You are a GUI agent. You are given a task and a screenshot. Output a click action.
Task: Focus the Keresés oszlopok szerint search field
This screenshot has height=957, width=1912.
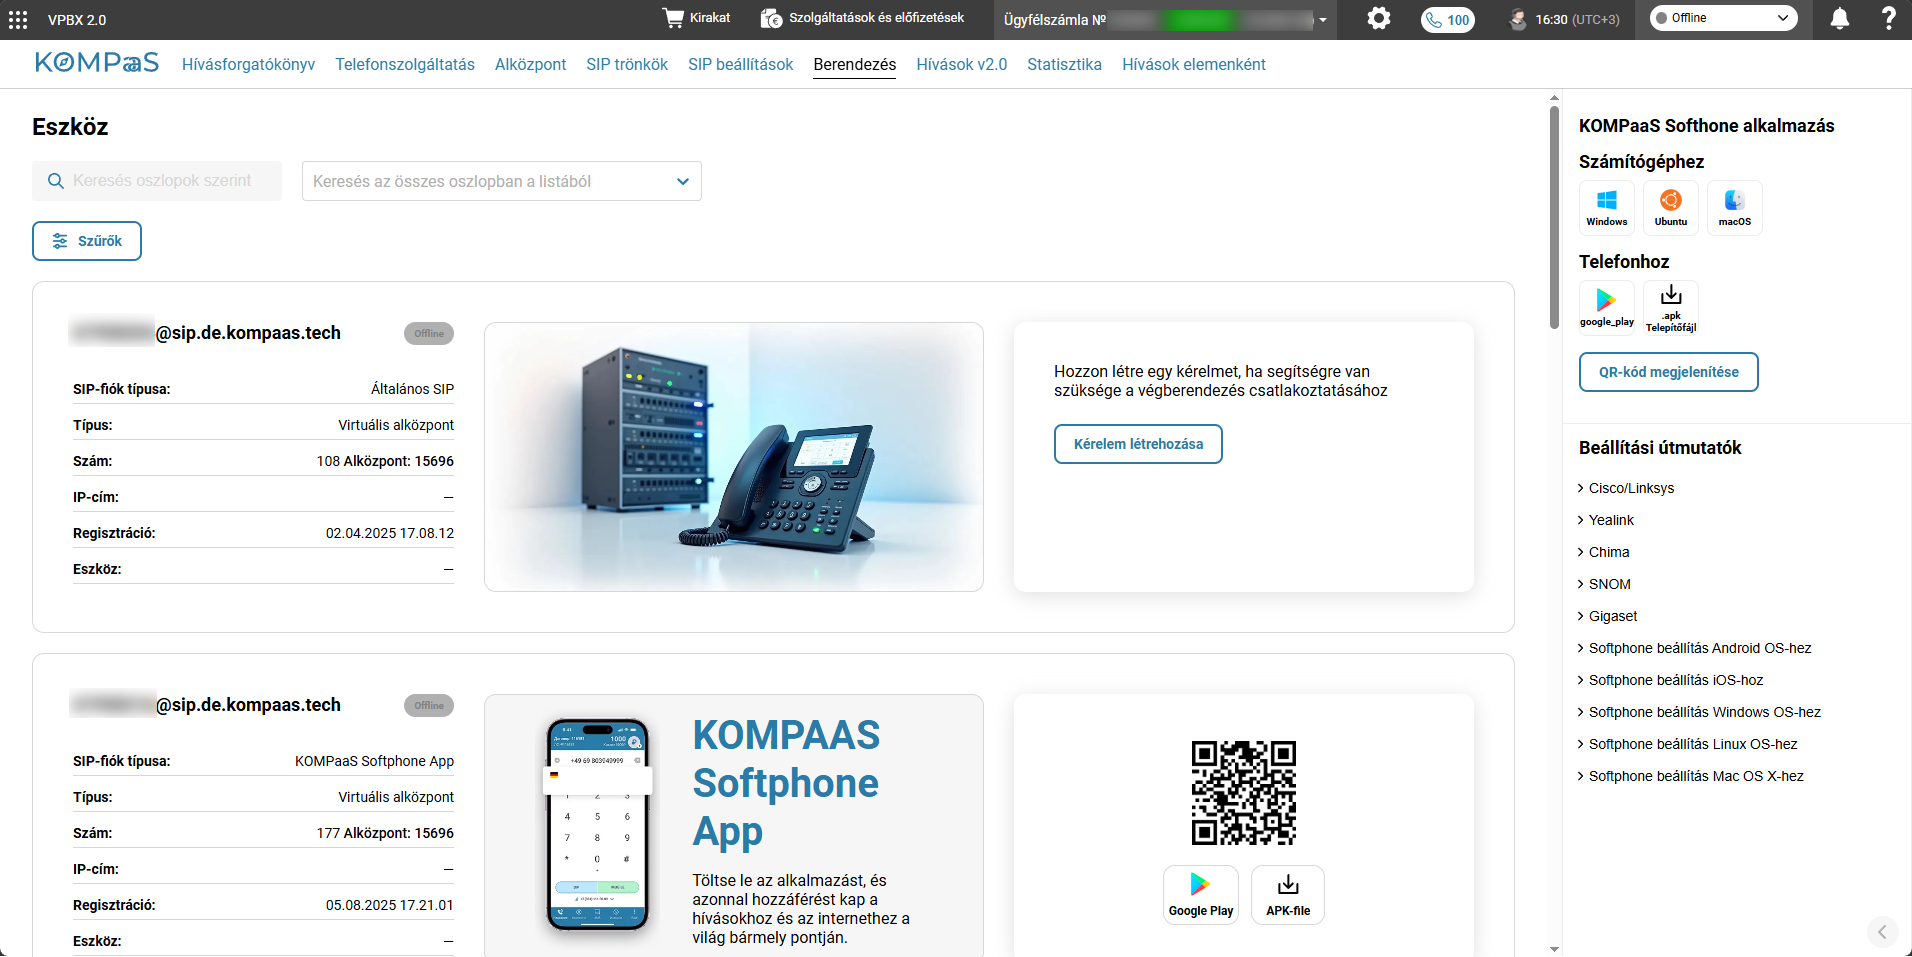pyautogui.click(x=157, y=181)
